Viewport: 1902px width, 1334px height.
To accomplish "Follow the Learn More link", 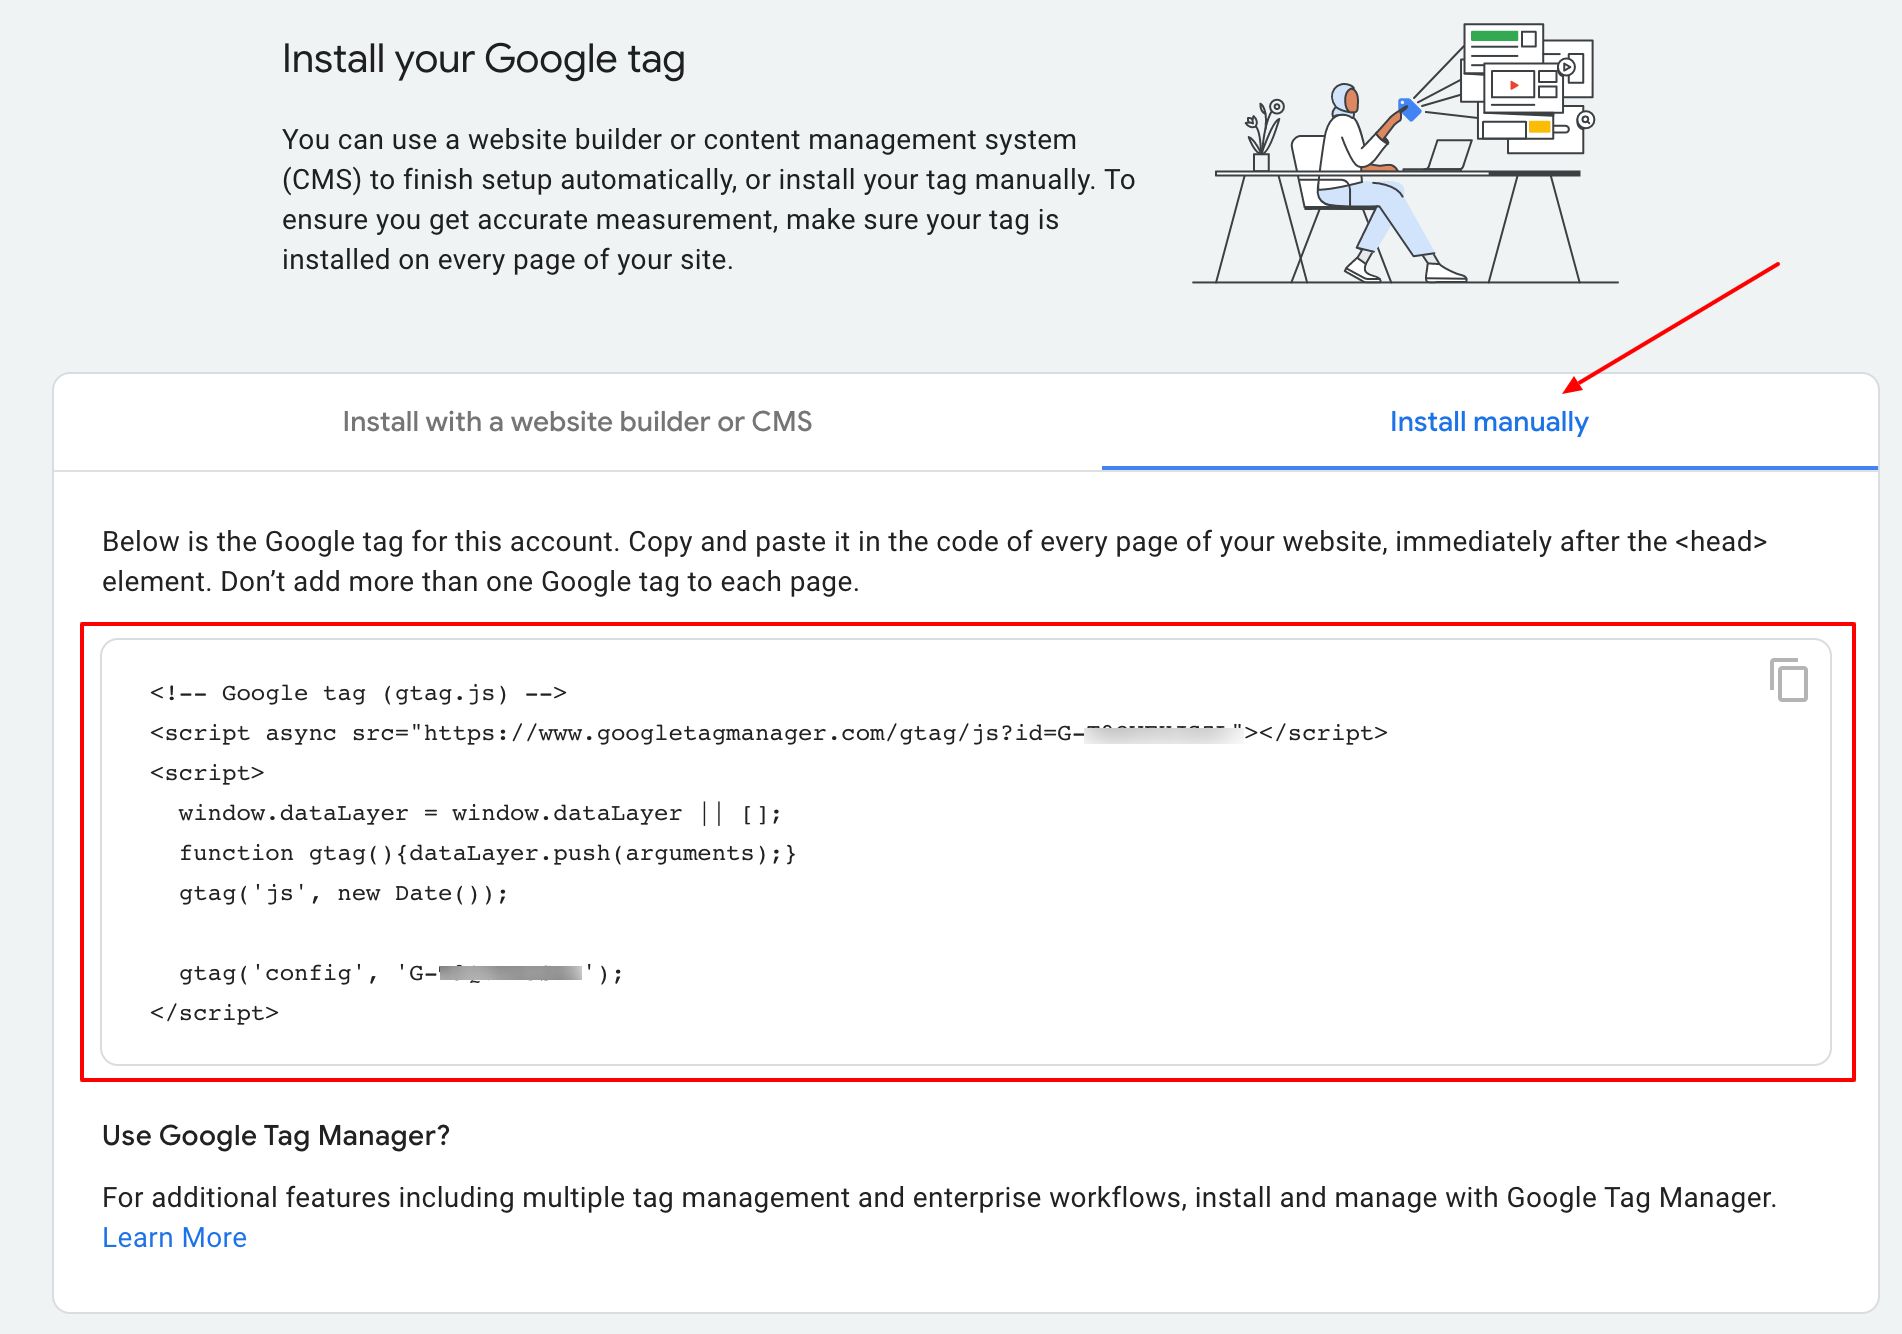I will (174, 1238).
